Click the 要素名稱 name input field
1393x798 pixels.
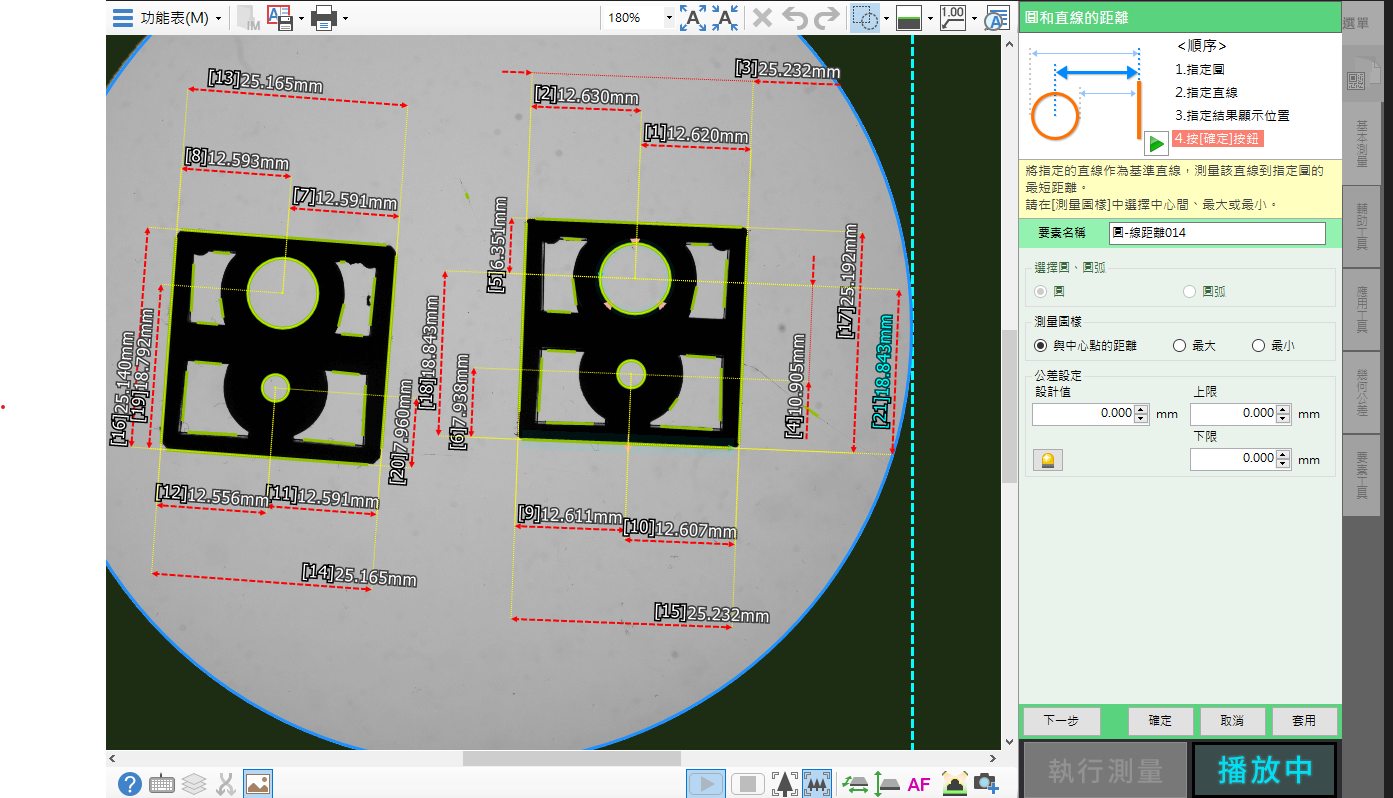coord(1216,233)
